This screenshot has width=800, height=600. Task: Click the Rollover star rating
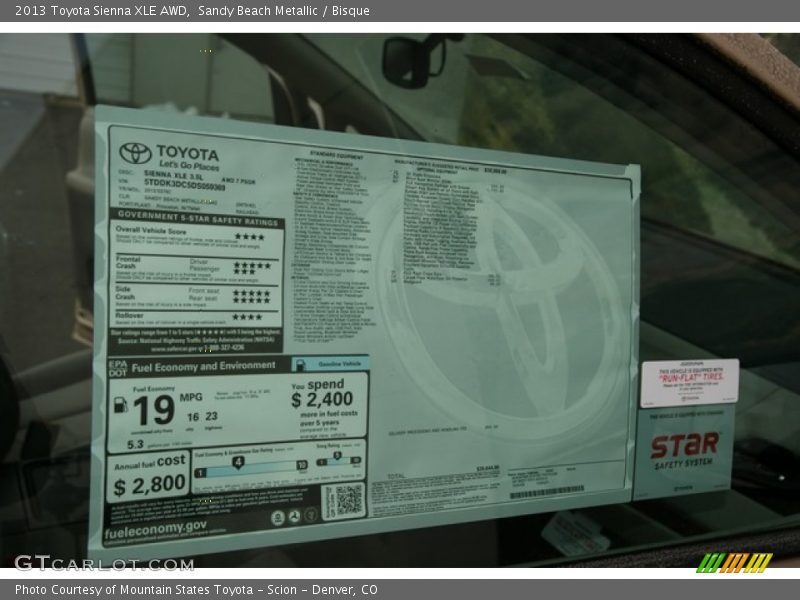pyautogui.click(x=247, y=317)
